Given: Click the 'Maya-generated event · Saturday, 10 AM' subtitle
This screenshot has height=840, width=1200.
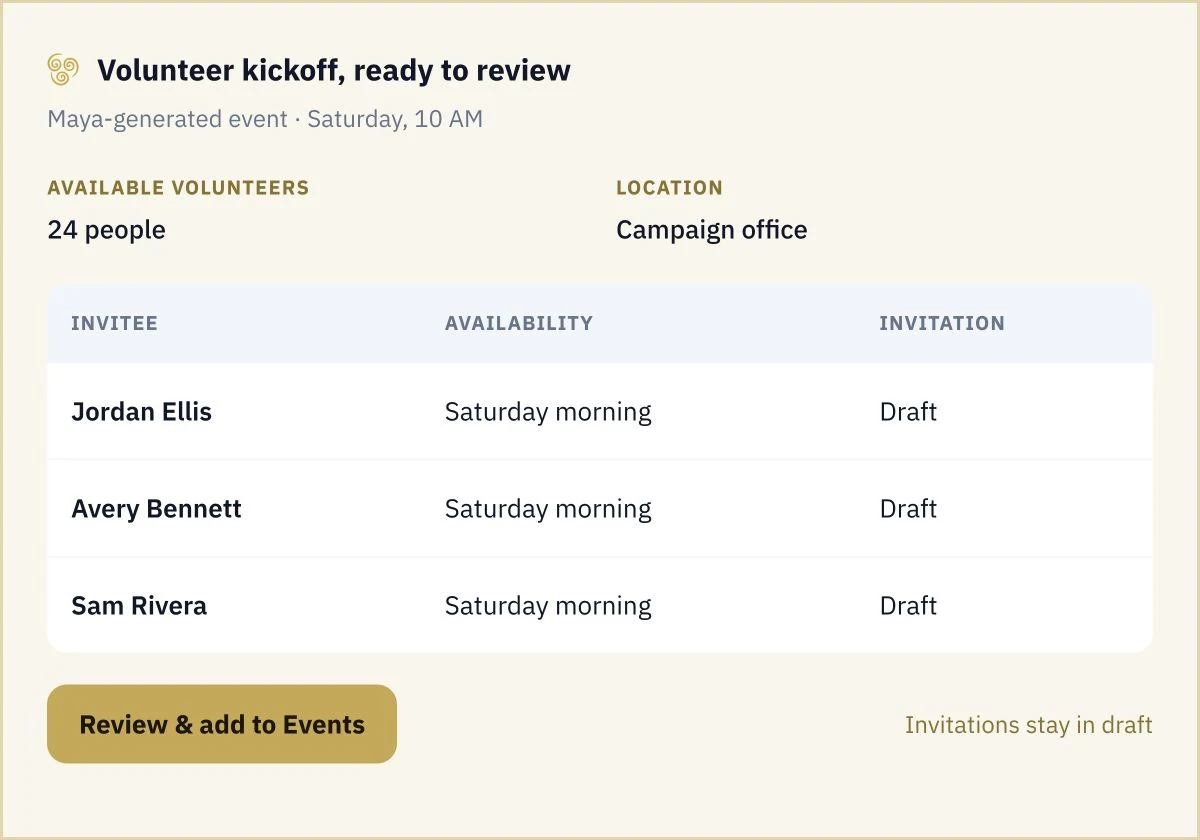Looking at the screenshot, I should coord(265,119).
